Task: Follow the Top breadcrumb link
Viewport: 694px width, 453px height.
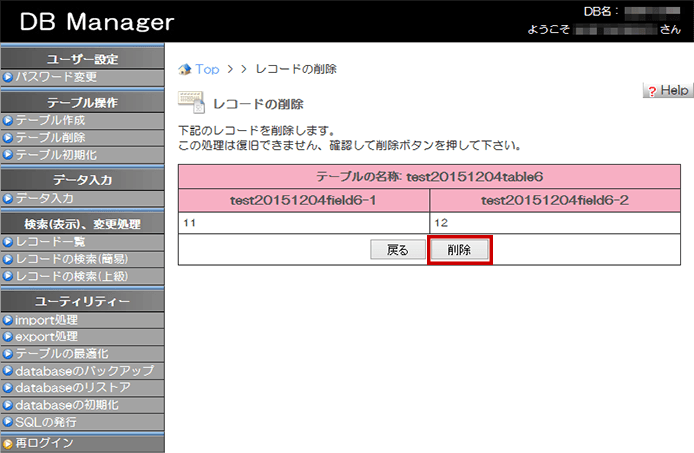Action: (207, 69)
